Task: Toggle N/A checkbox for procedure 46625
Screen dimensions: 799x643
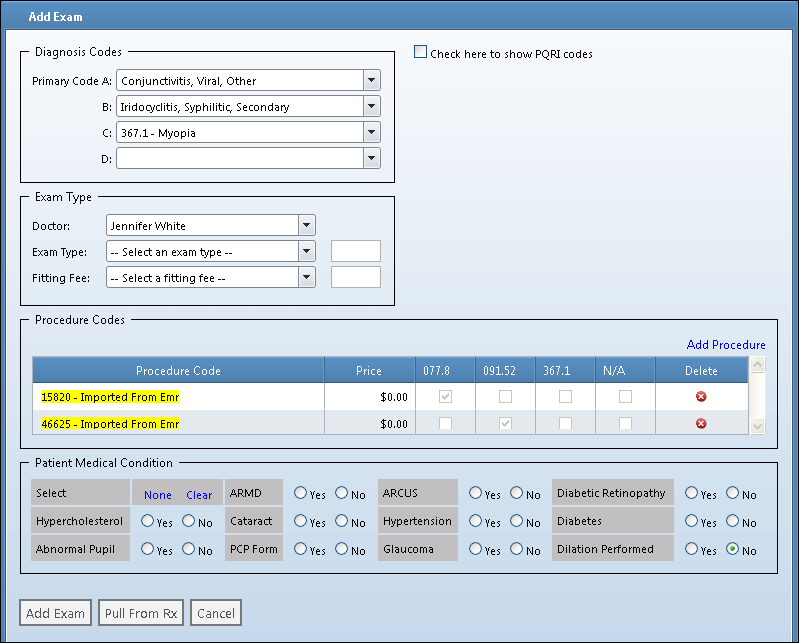Action: (x=625, y=423)
